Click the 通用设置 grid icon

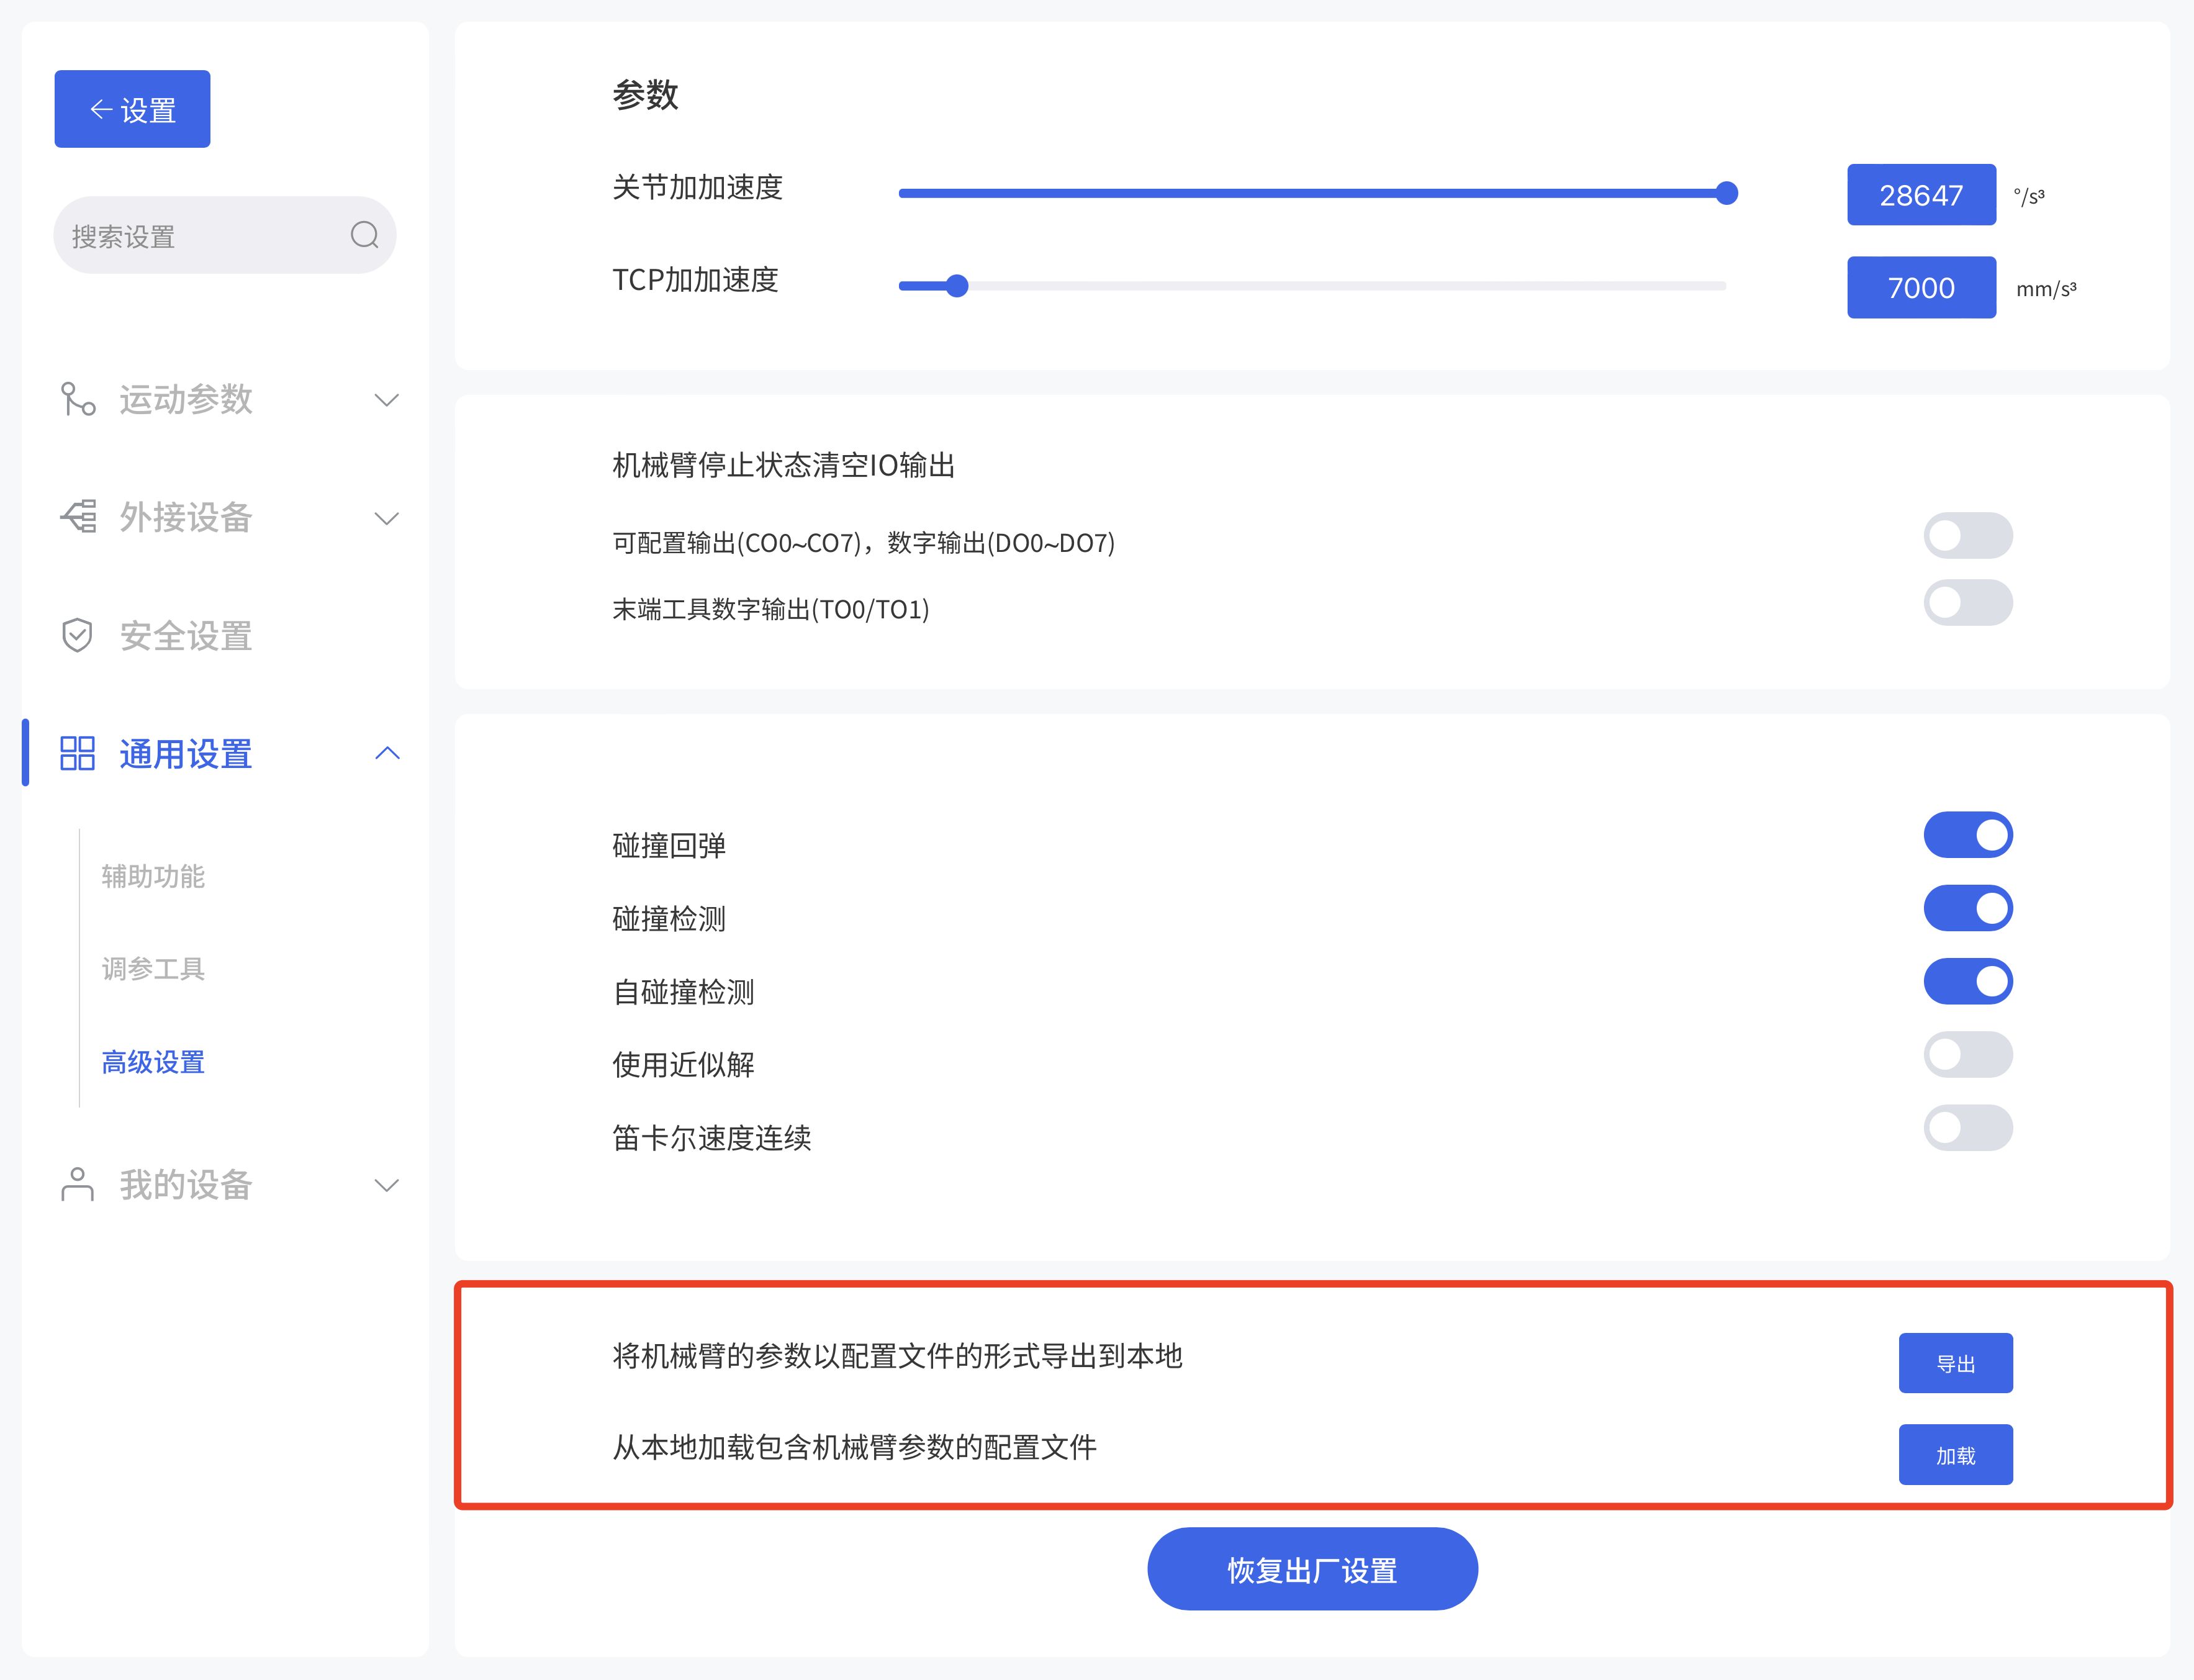point(77,753)
